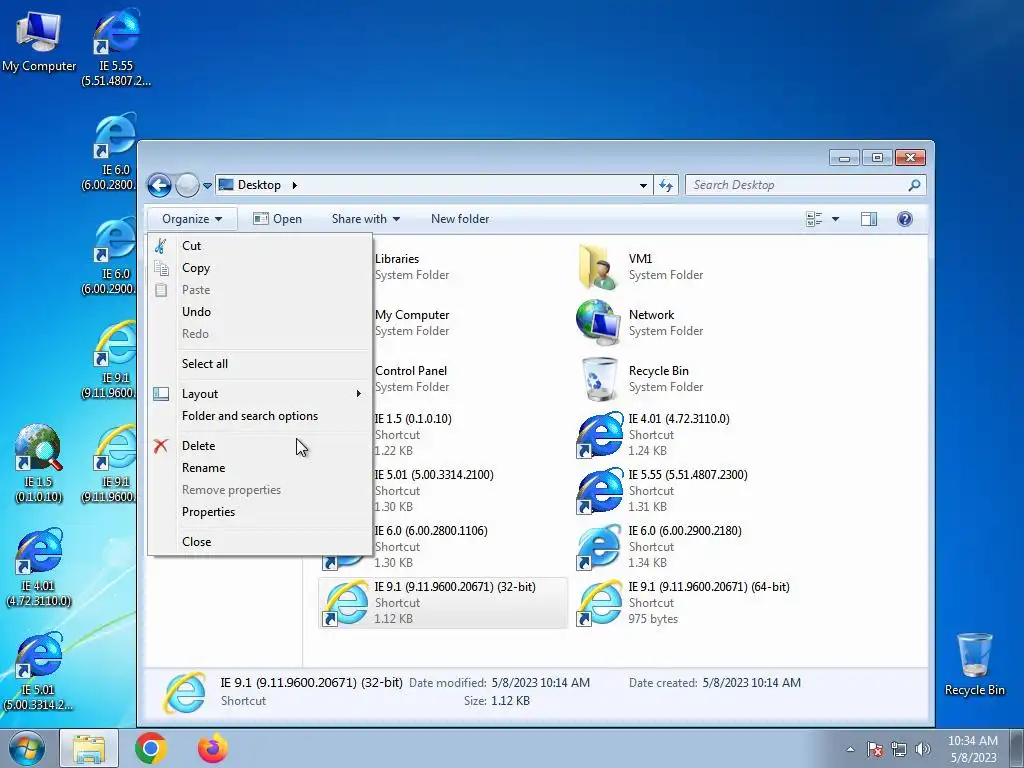Click My Computer desktop icon

39,41
